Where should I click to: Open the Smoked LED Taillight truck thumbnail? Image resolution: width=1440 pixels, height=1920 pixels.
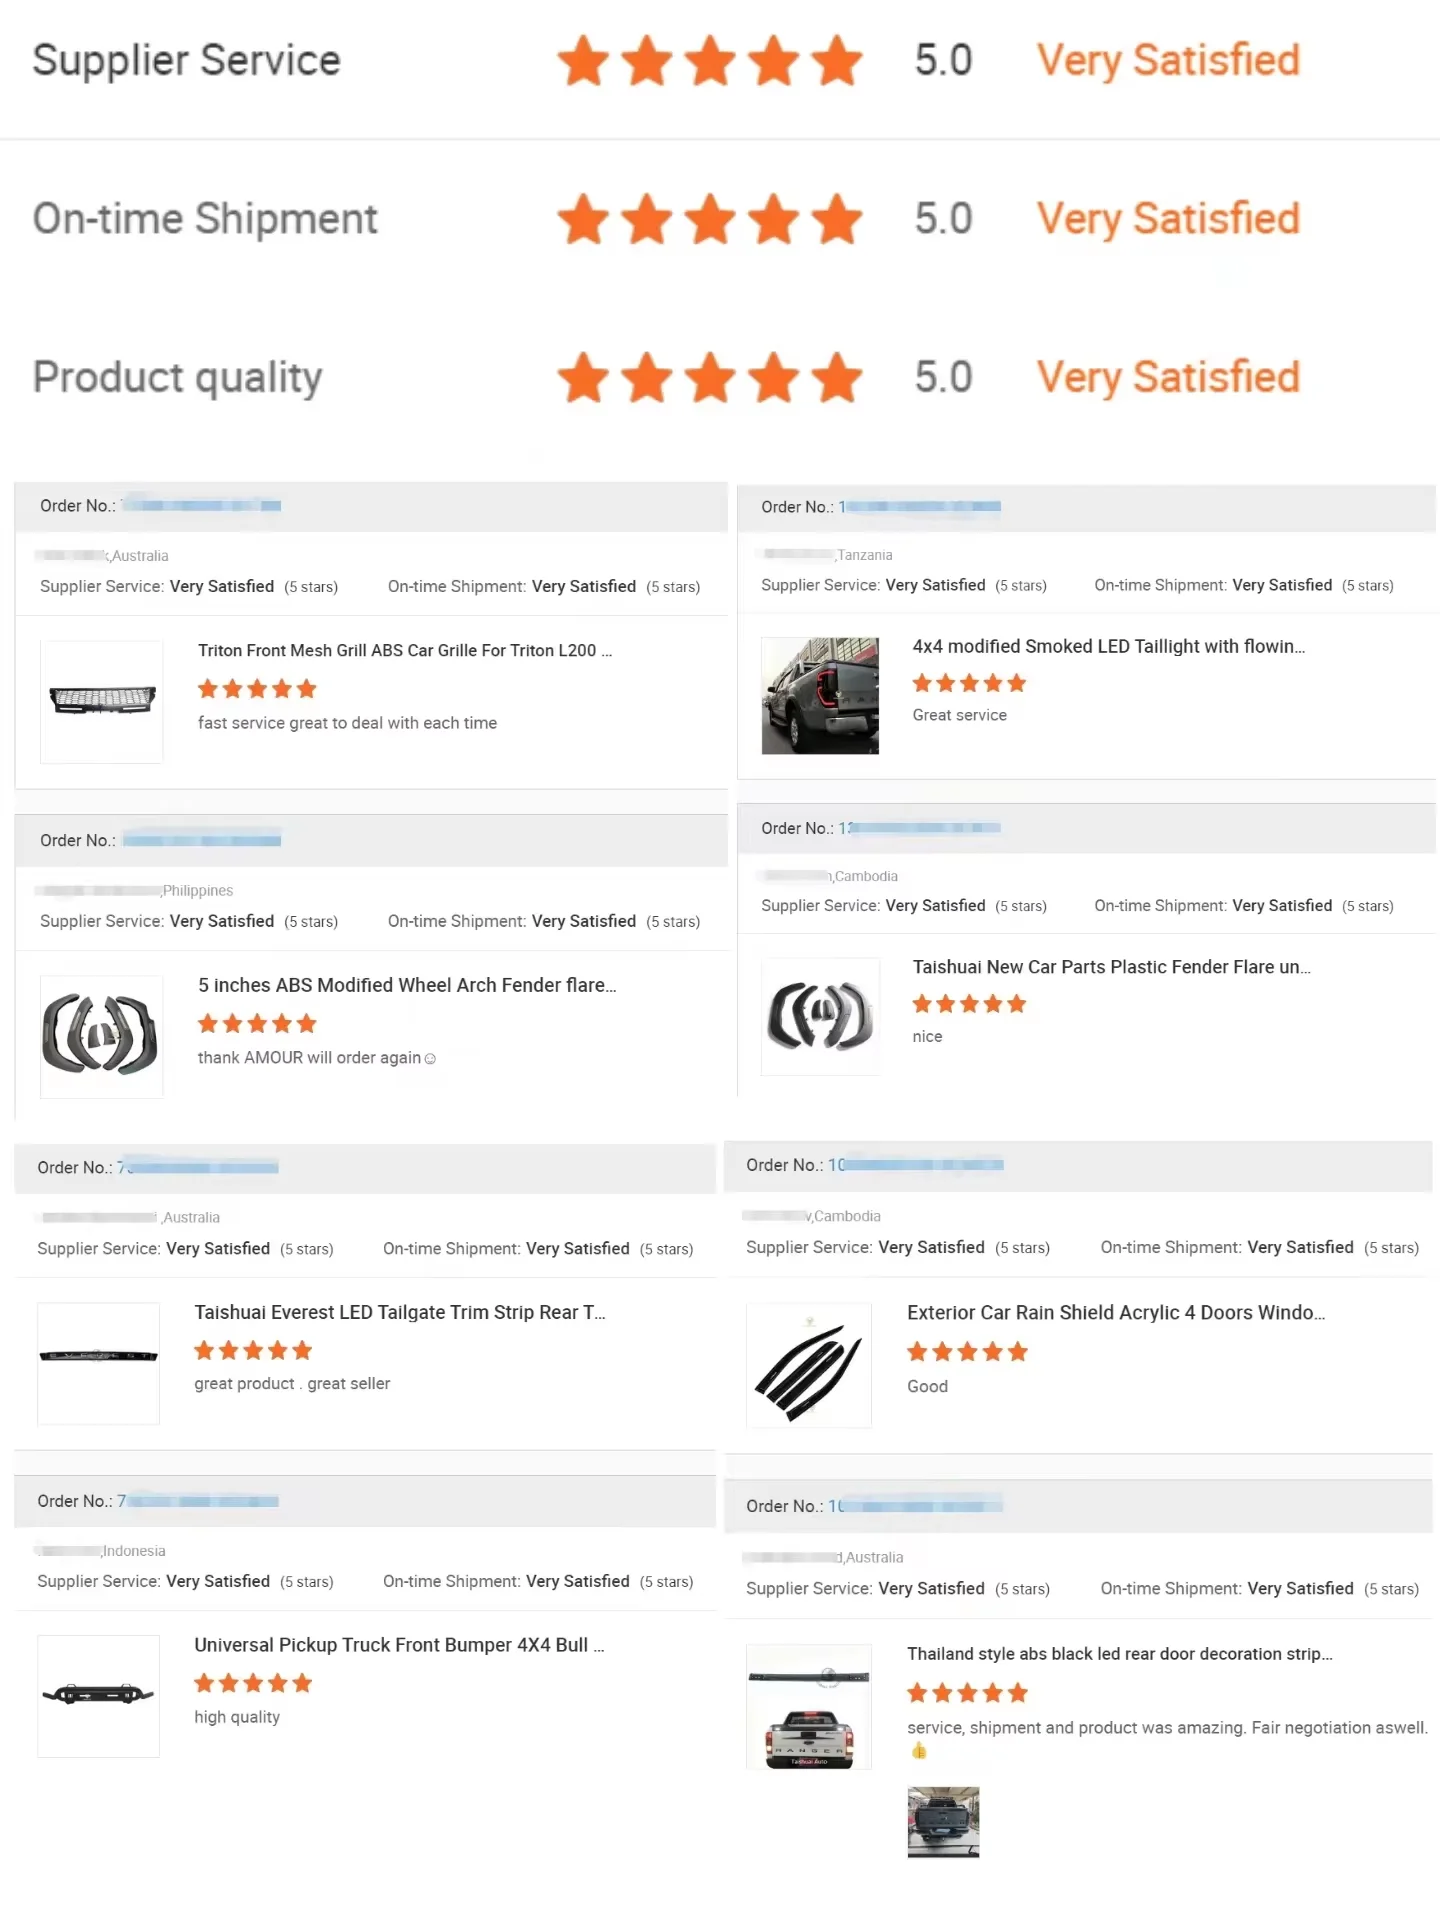tap(820, 696)
